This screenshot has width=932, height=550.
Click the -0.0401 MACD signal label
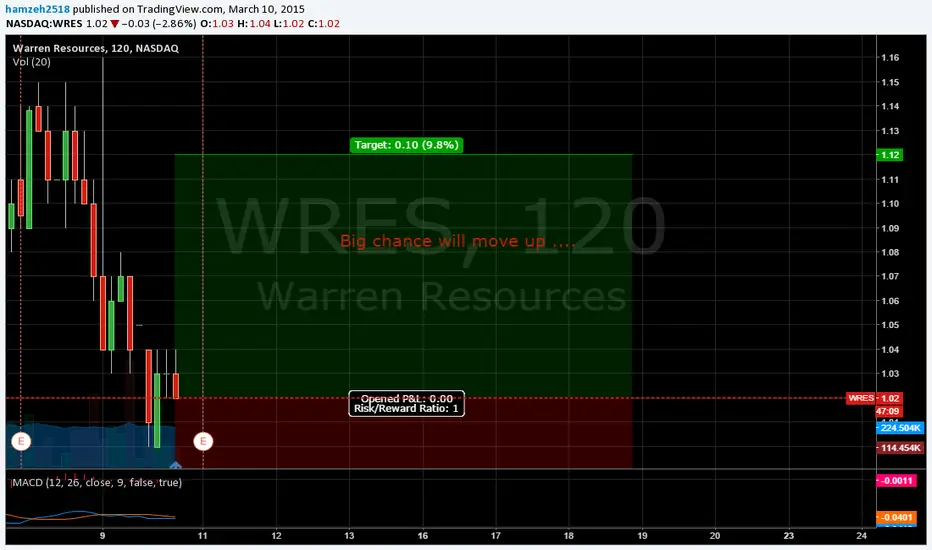(x=896, y=517)
